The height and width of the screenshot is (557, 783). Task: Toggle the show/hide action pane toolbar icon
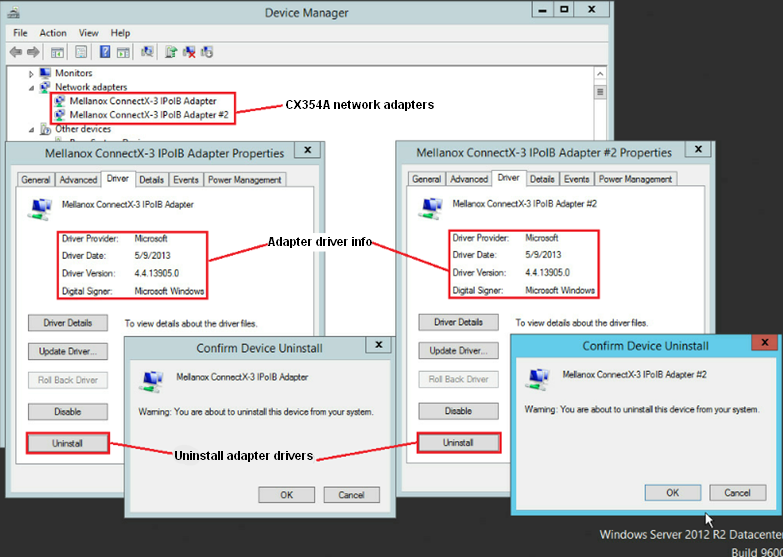coord(123,52)
